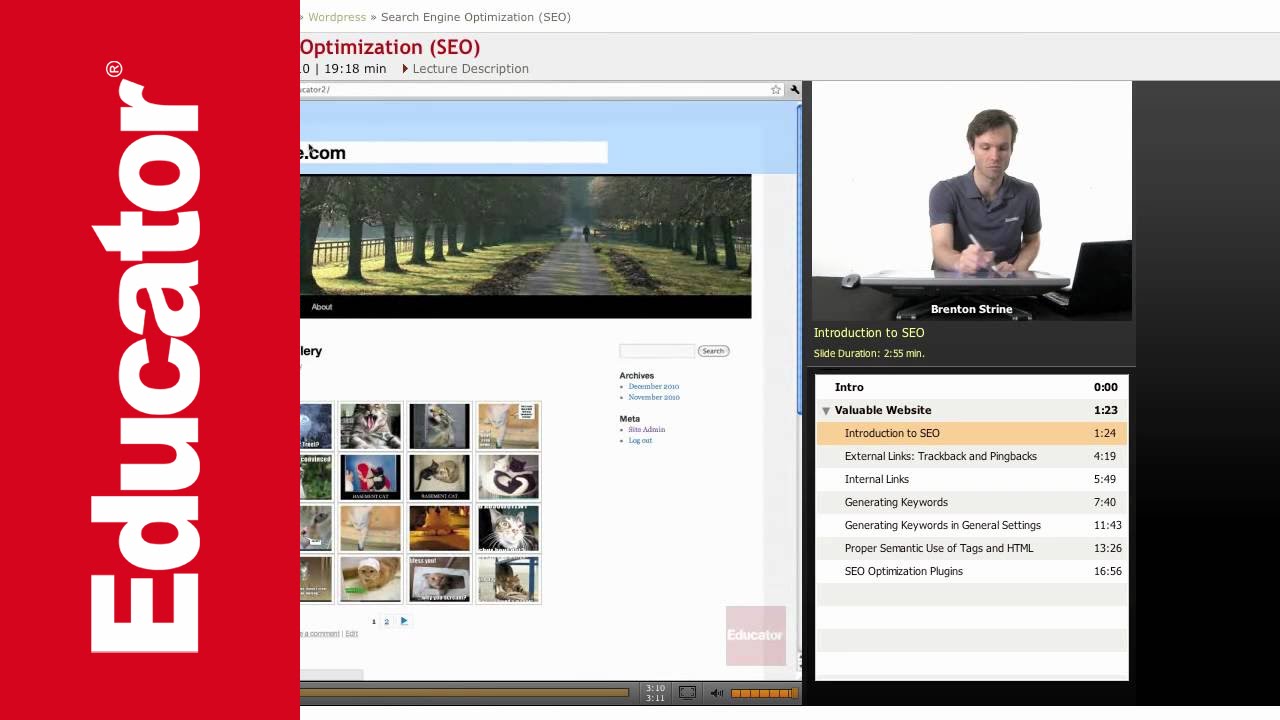
Task: Open the browser wrench settings menu
Action: click(x=794, y=90)
